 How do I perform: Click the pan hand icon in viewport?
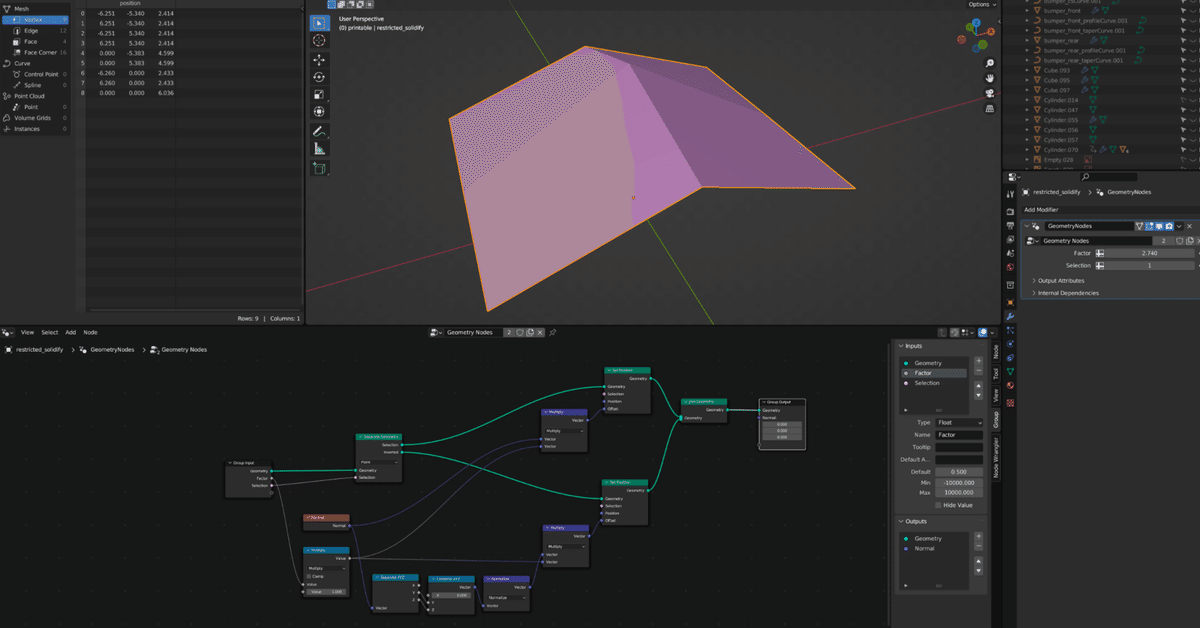click(989, 77)
